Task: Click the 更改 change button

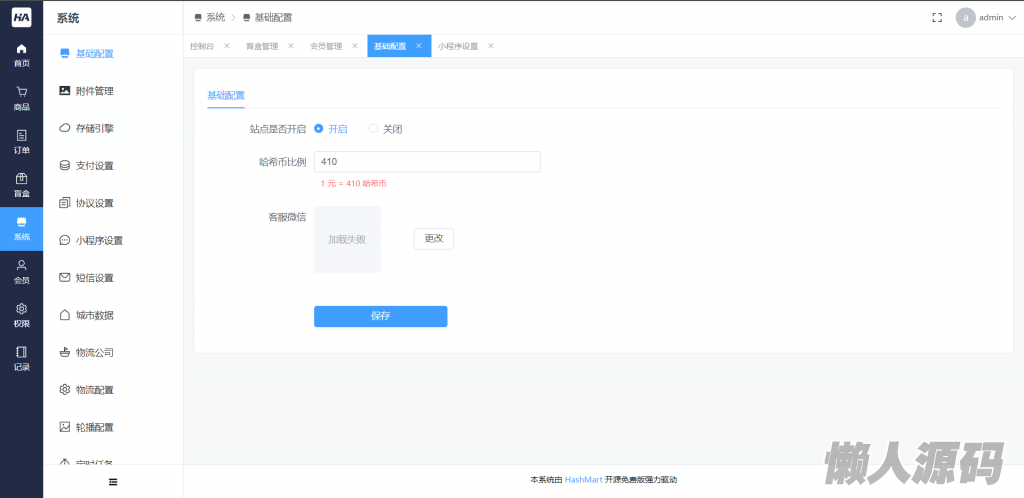Action: pyautogui.click(x=433, y=239)
